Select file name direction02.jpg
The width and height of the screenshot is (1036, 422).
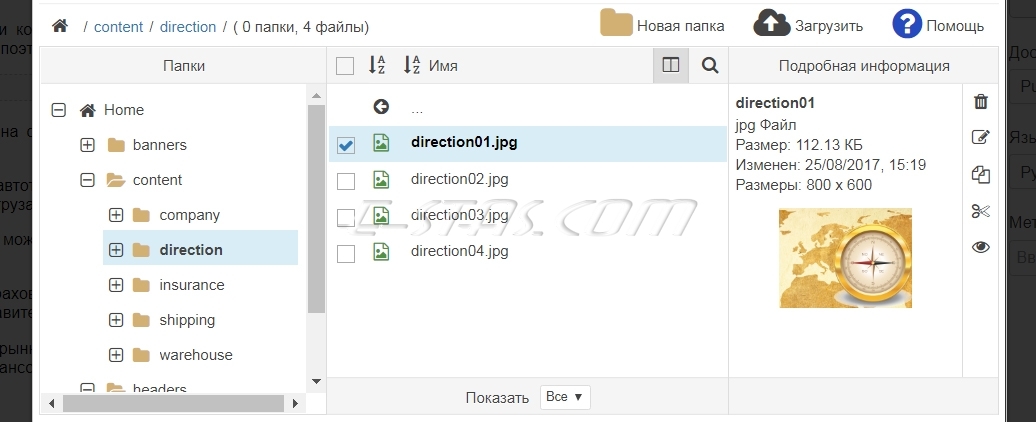click(x=460, y=179)
